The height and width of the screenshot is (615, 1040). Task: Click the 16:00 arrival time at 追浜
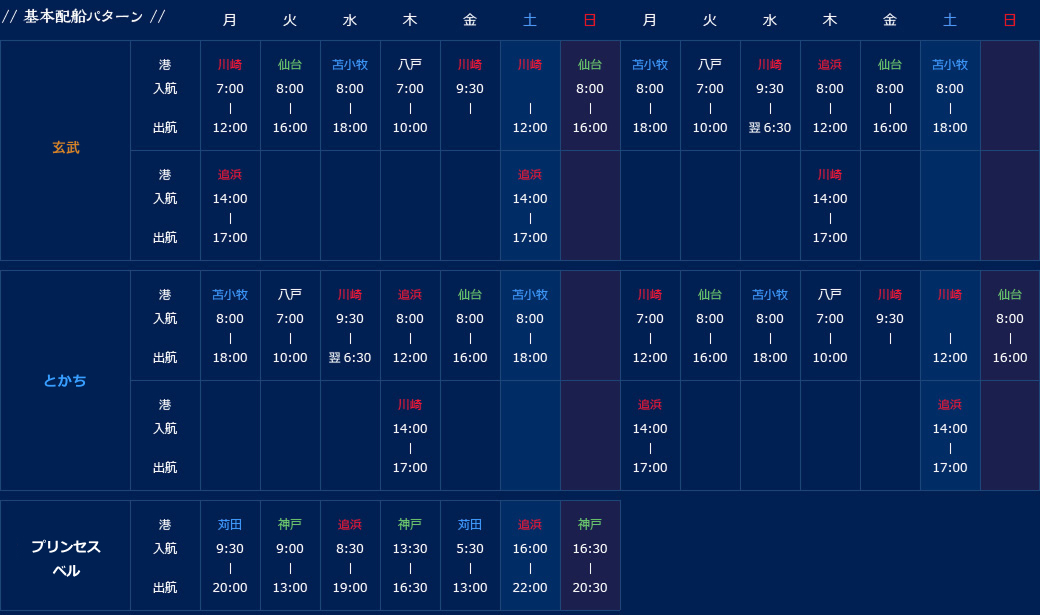pyautogui.click(x=530, y=549)
